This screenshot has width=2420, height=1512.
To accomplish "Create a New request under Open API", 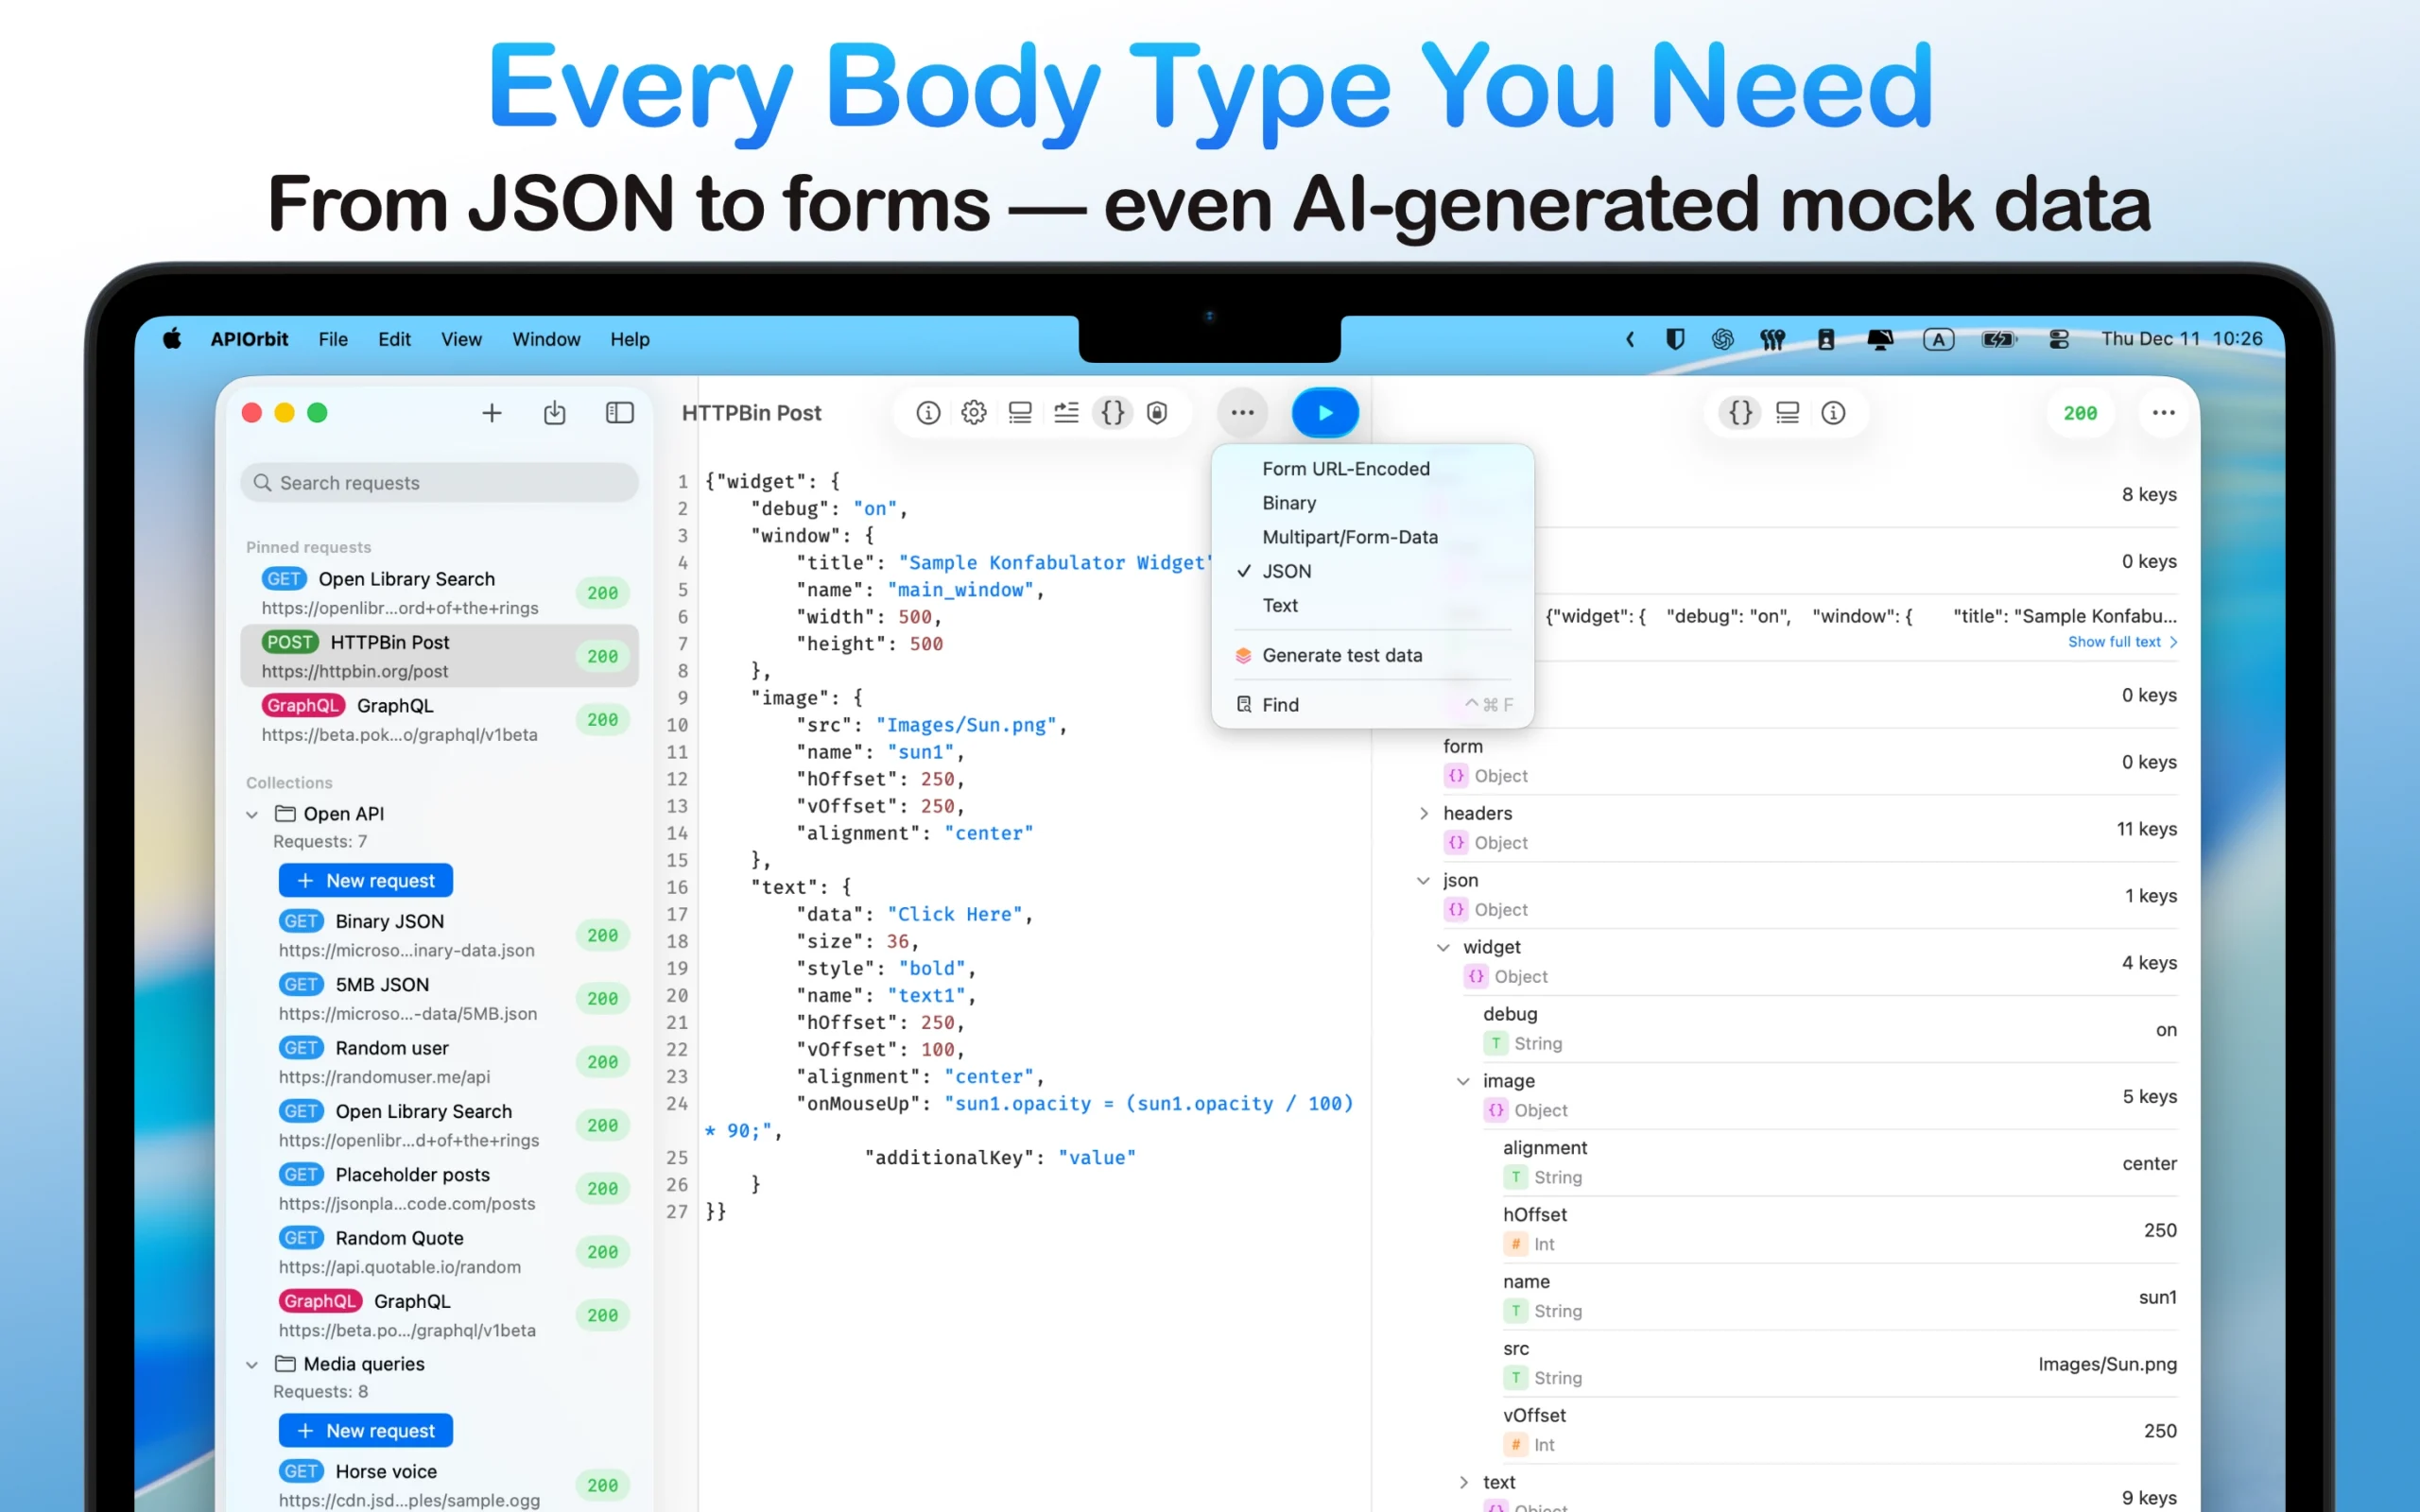I will 365,880.
